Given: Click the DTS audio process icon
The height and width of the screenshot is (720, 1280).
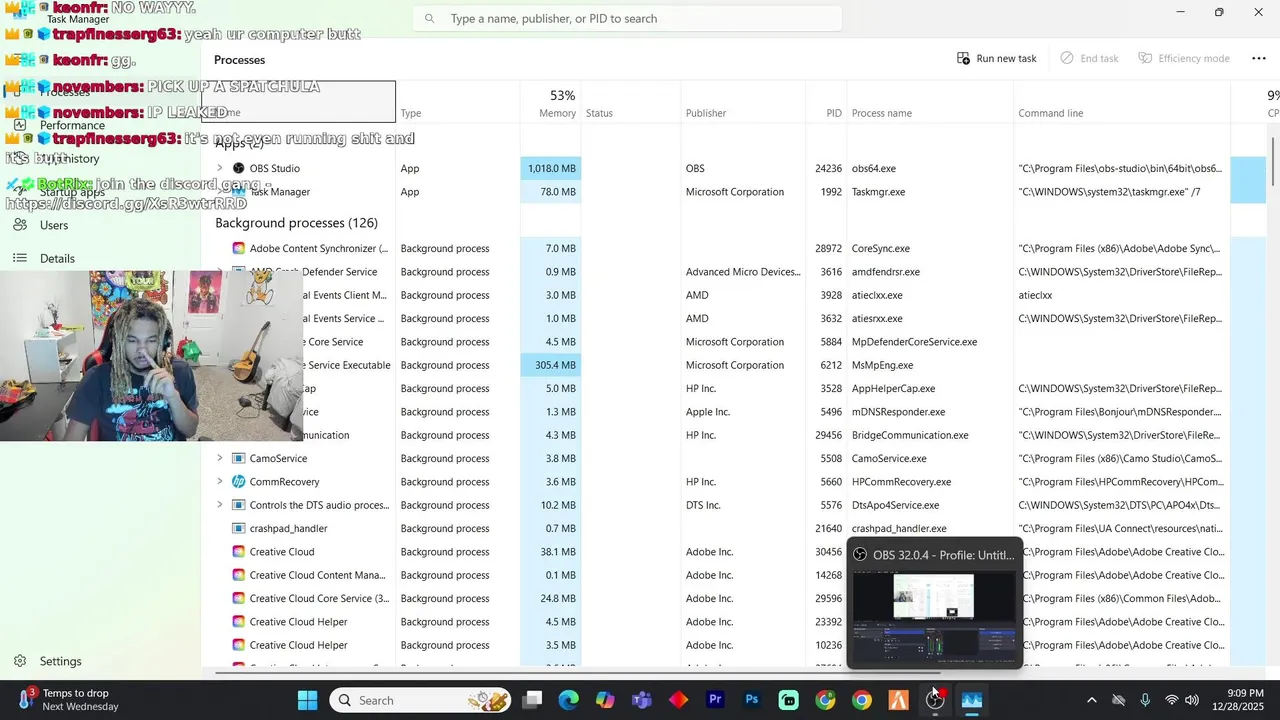Looking at the screenshot, I should click(x=238, y=505).
